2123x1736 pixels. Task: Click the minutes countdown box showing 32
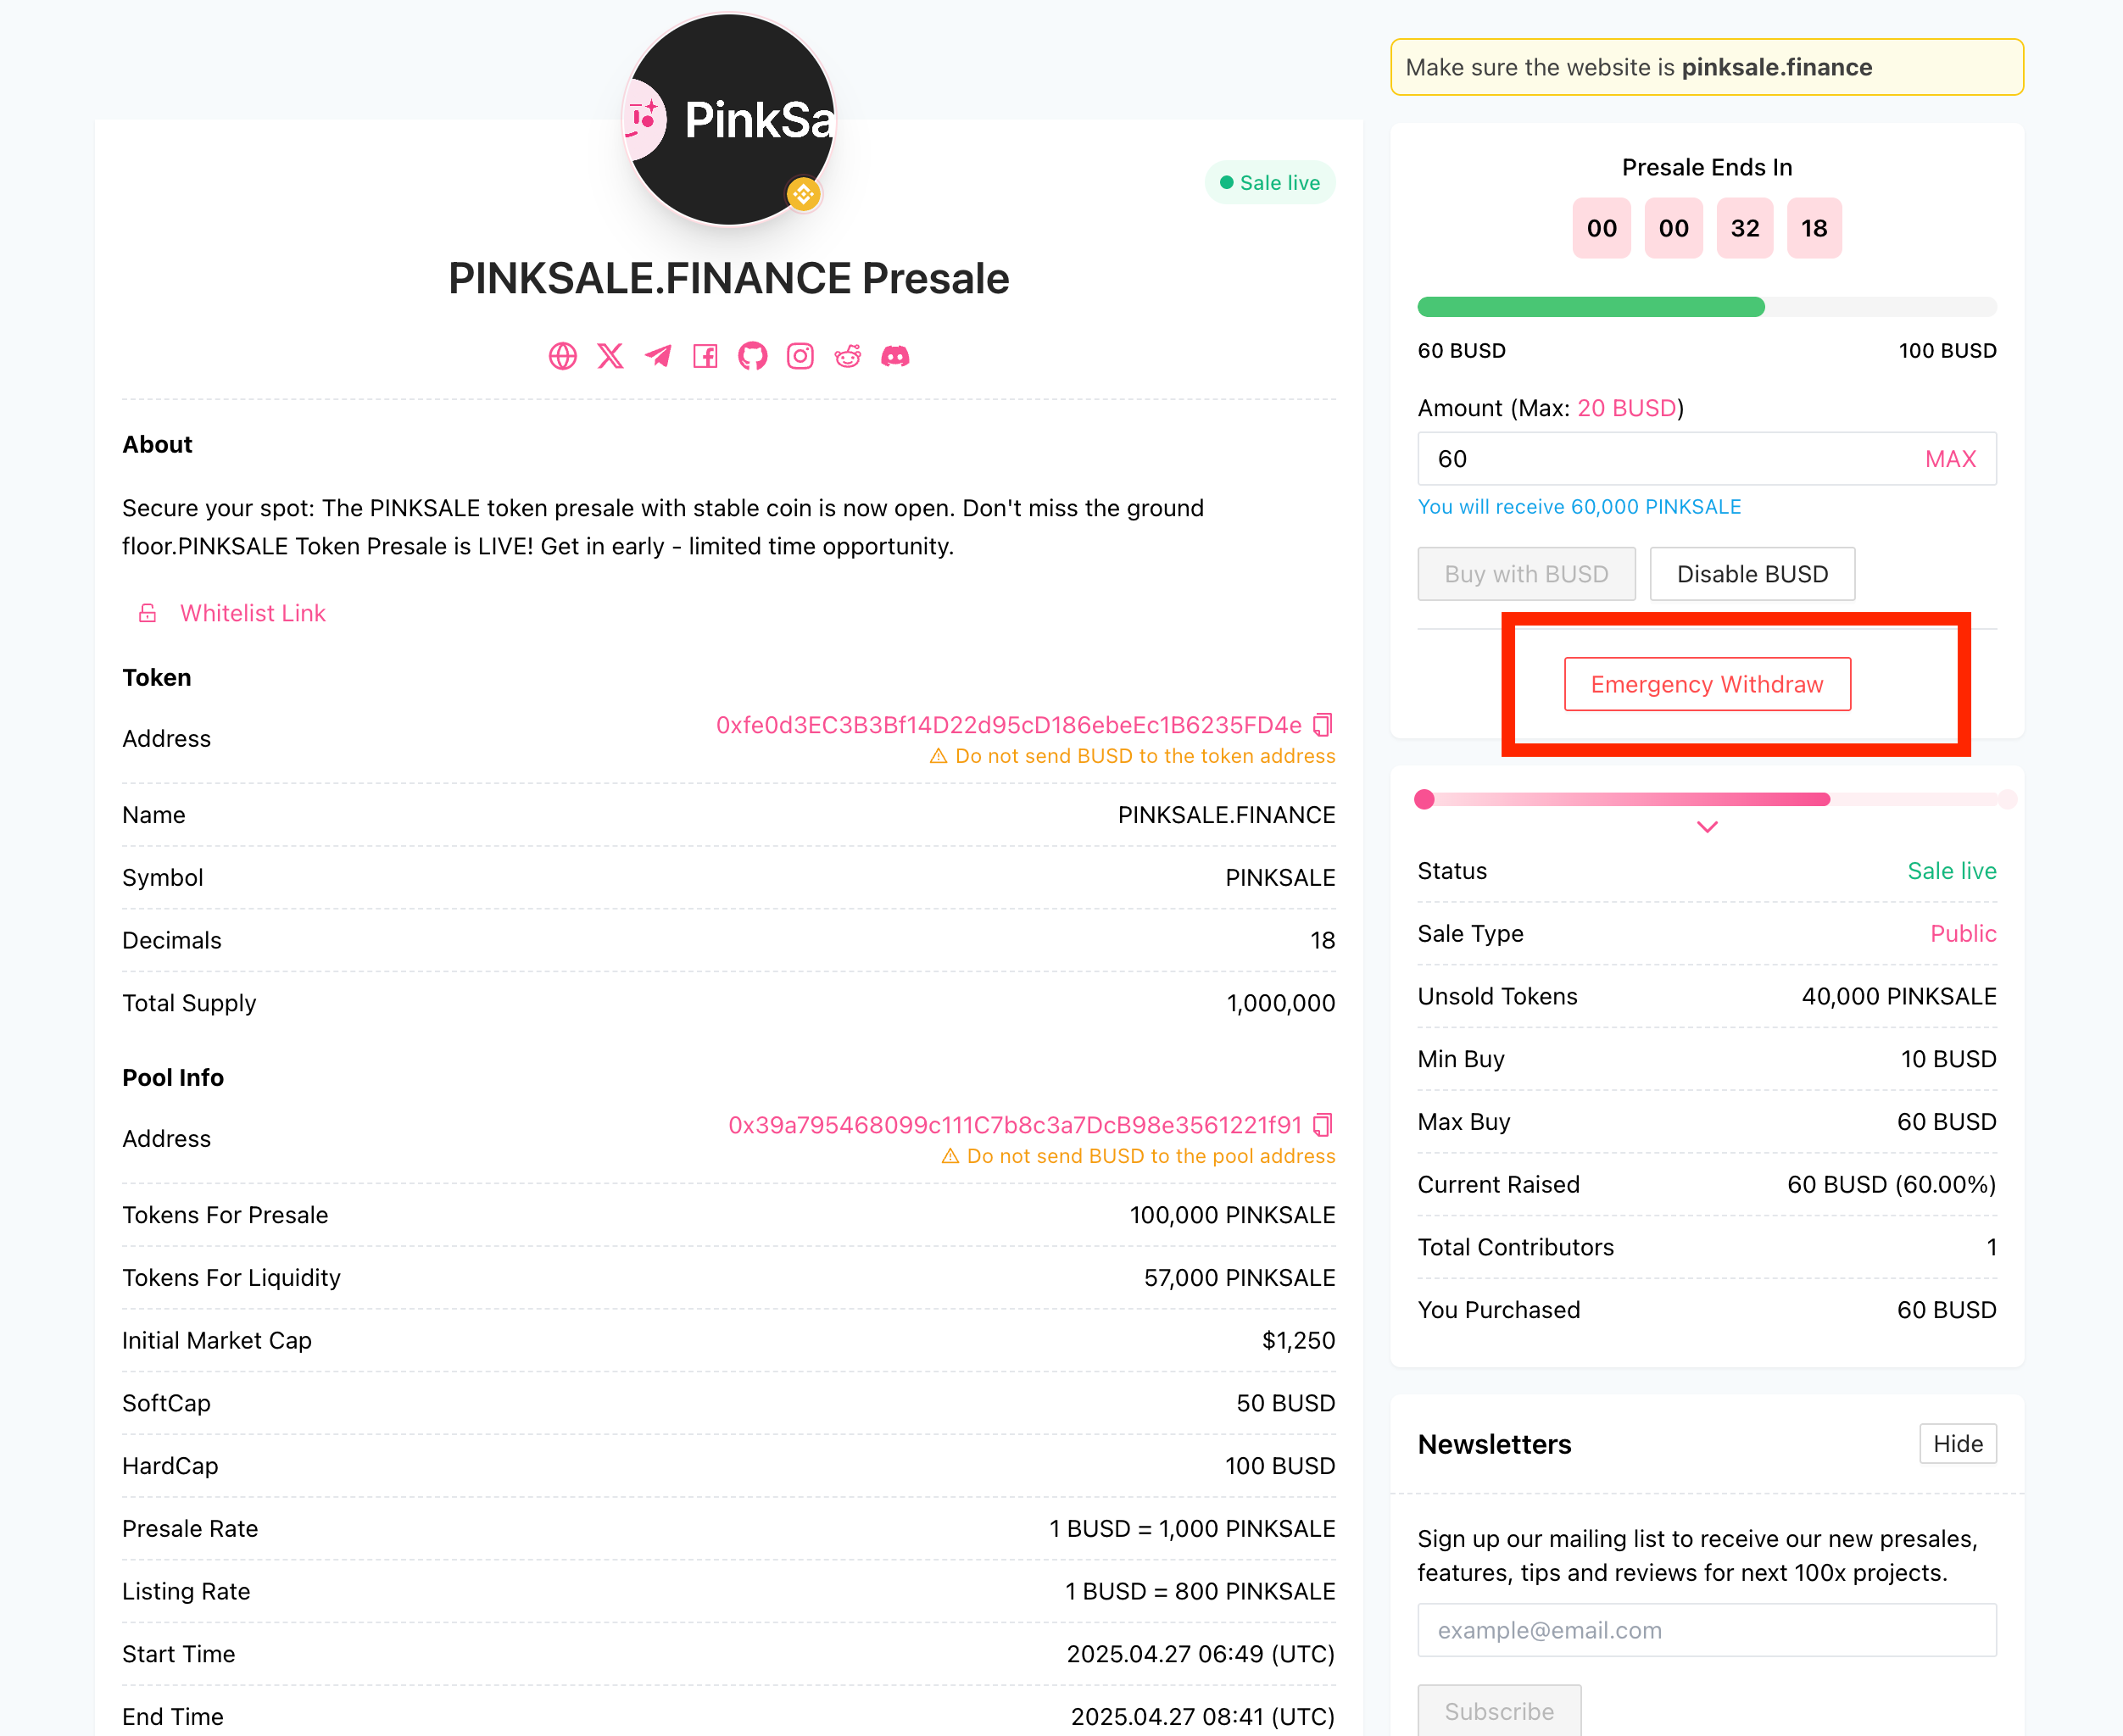tap(1745, 228)
